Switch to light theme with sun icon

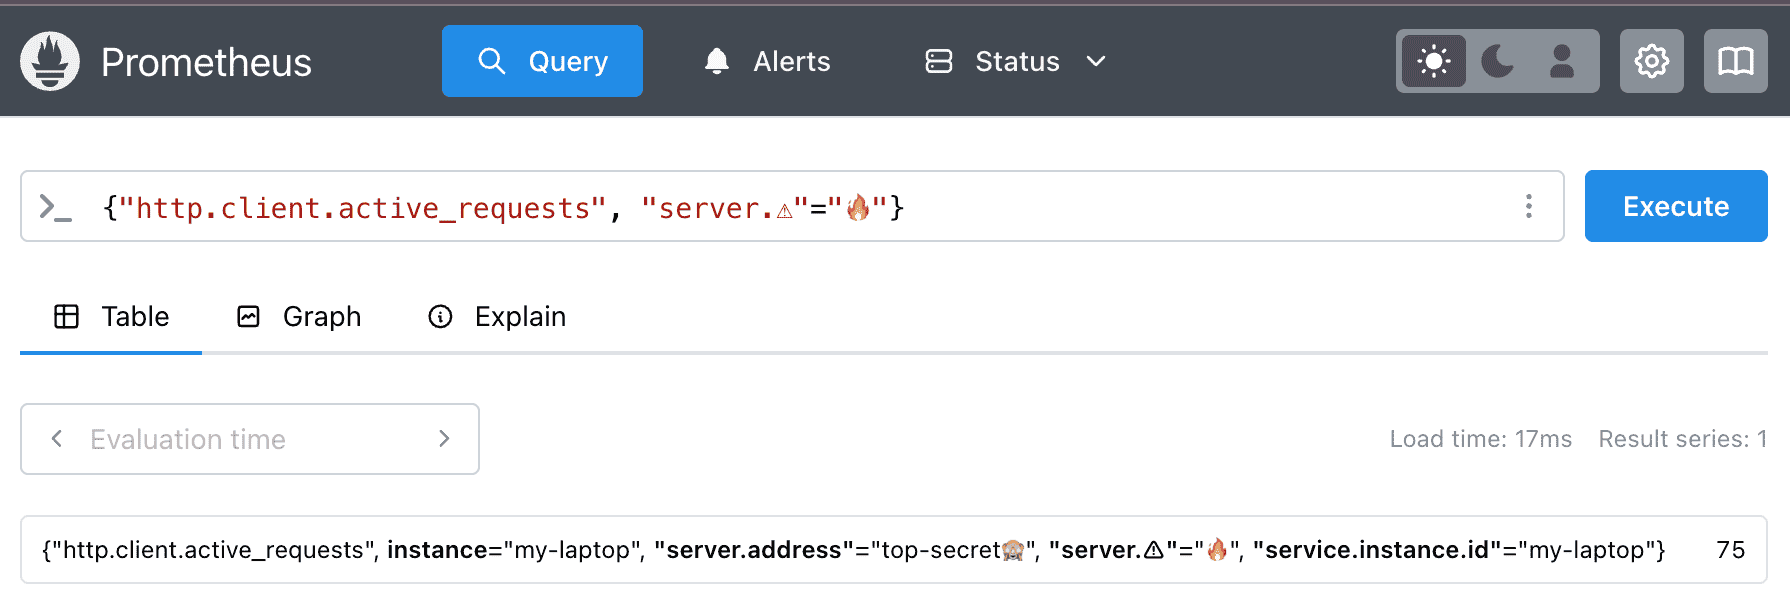[x=1433, y=62]
